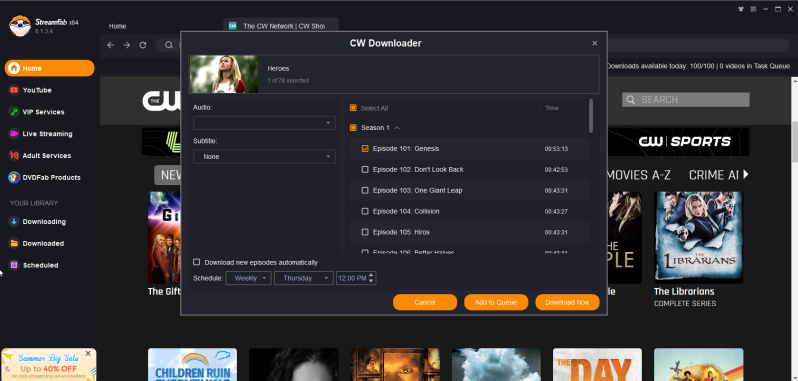Image resolution: width=798 pixels, height=381 pixels.
Task: Click the CW tab favicon
Action: coord(233,25)
